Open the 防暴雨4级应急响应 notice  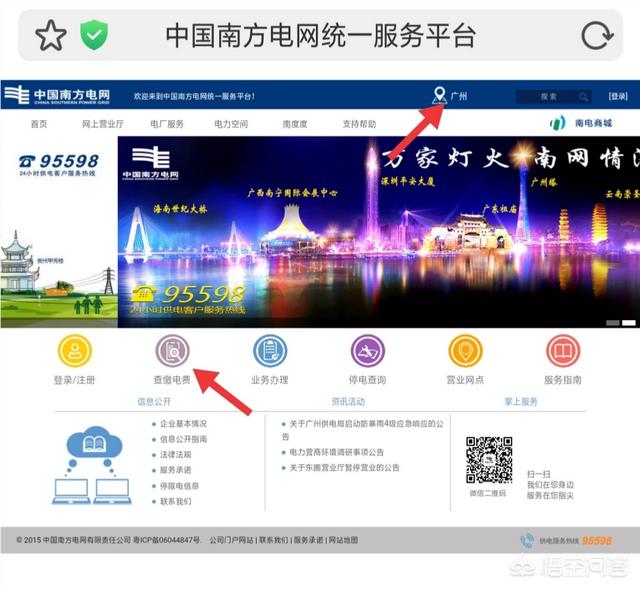click(x=363, y=430)
